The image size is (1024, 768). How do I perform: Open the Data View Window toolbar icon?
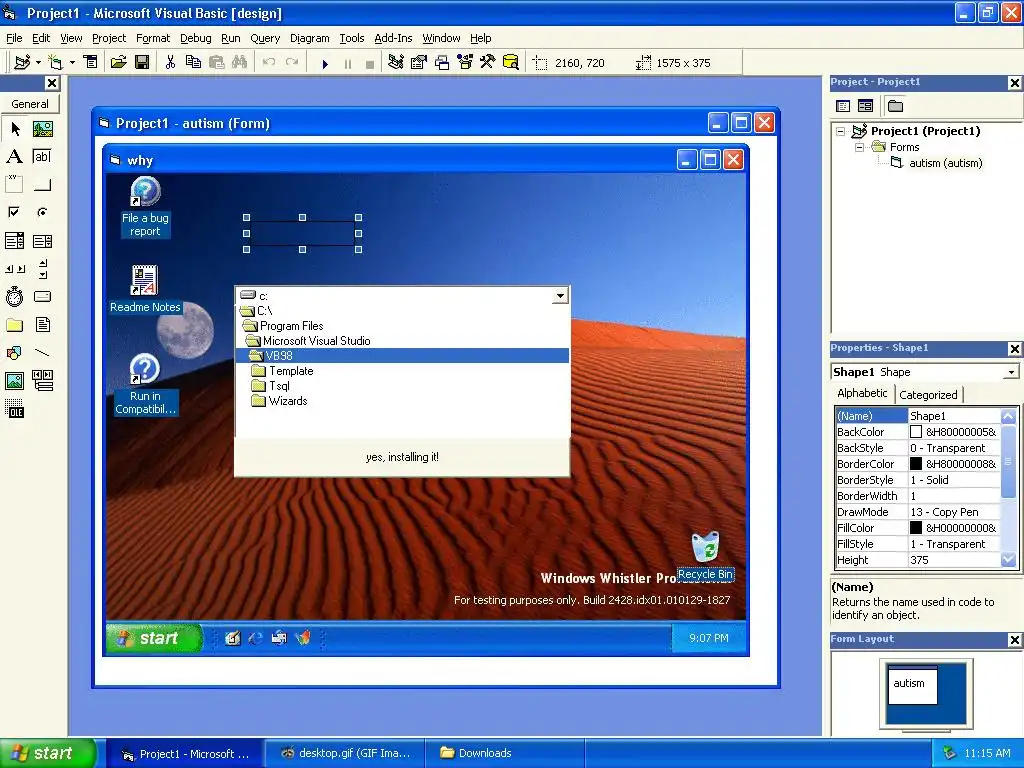tap(511, 63)
